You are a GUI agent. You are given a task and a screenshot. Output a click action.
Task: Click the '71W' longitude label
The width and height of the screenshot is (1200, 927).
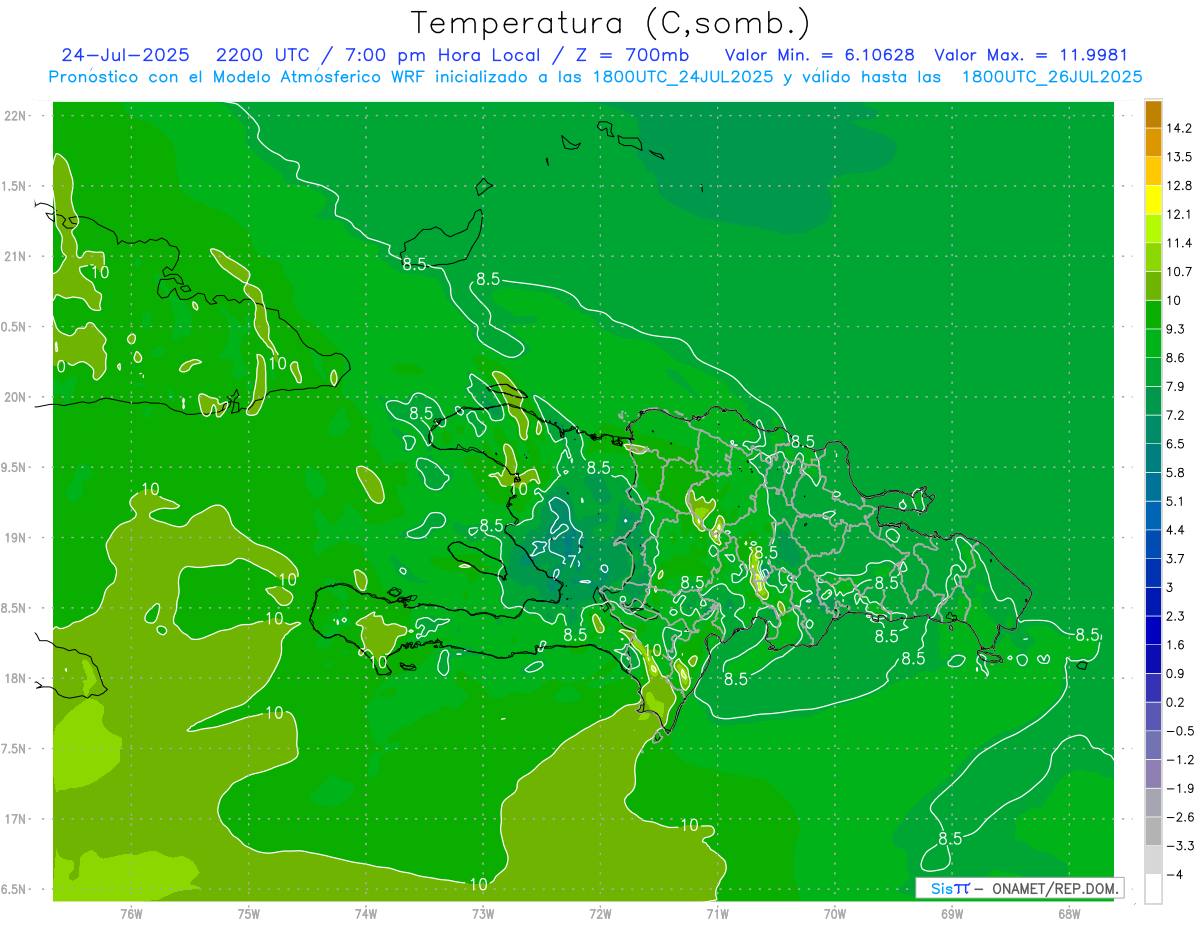(717, 913)
